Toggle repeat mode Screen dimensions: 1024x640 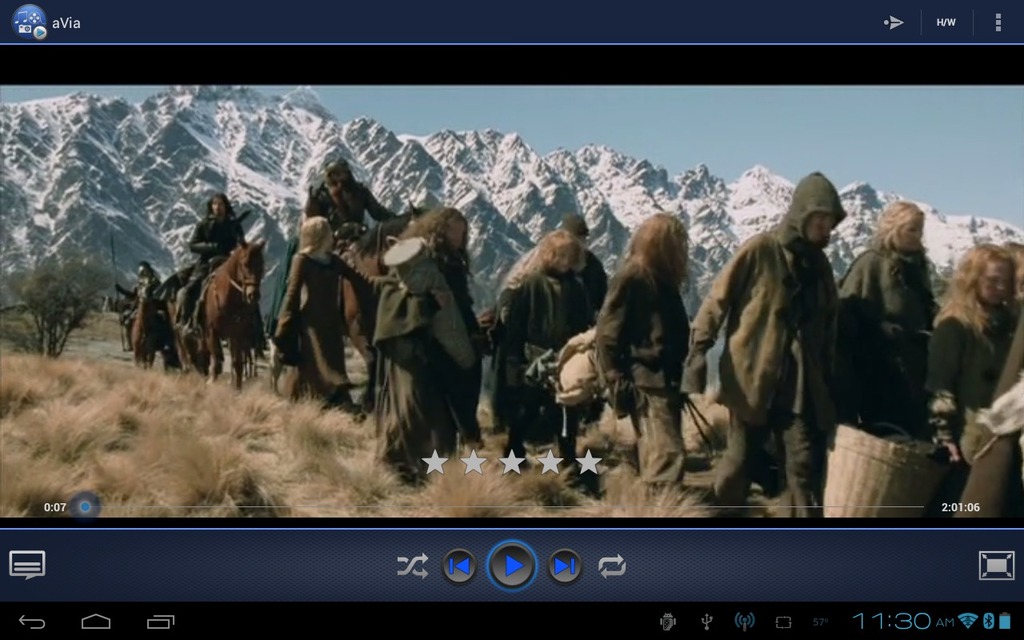[x=612, y=566]
